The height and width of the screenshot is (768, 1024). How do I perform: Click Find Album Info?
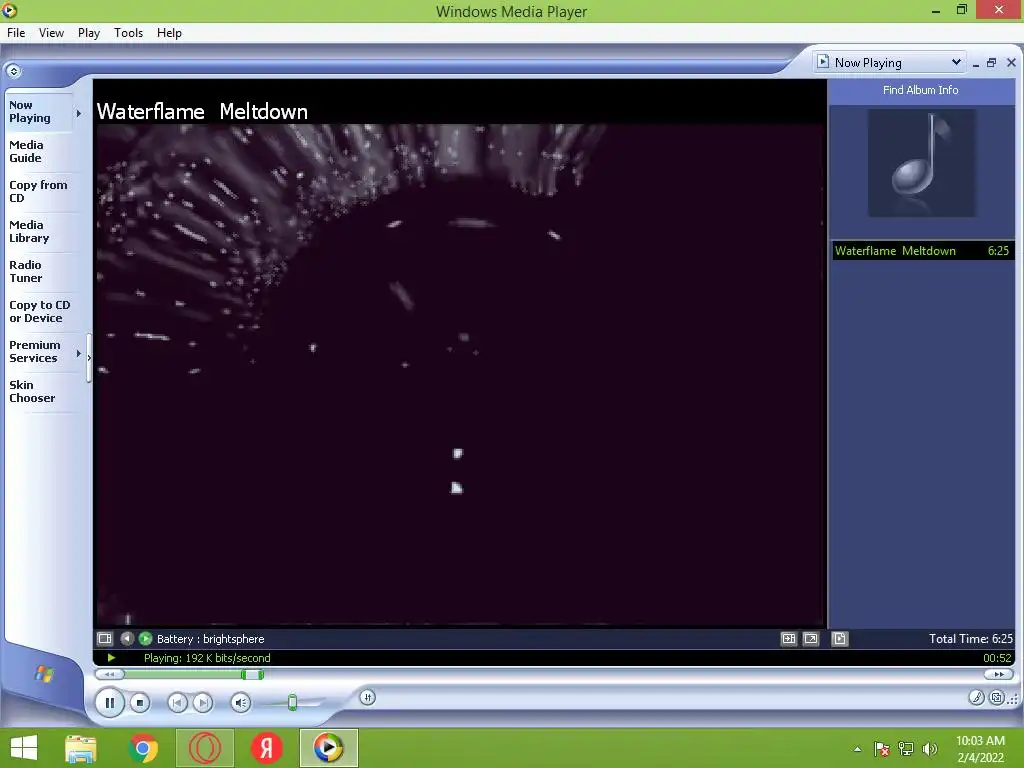point(921,90)
